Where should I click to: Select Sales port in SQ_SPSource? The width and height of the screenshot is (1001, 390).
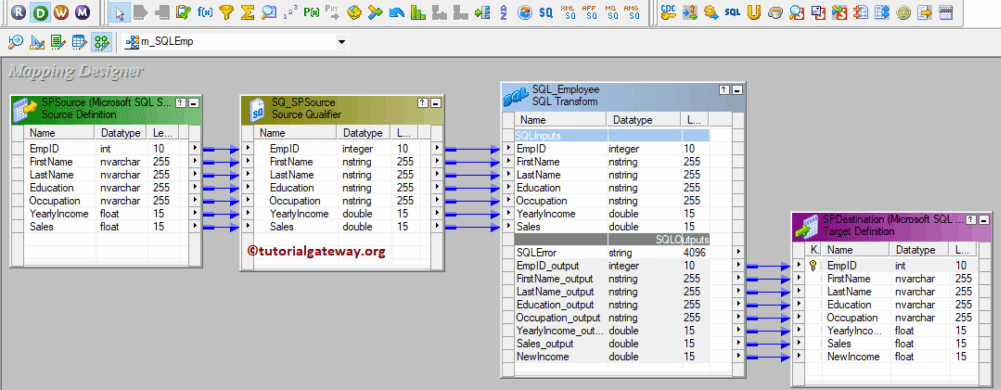pos(342,227)
